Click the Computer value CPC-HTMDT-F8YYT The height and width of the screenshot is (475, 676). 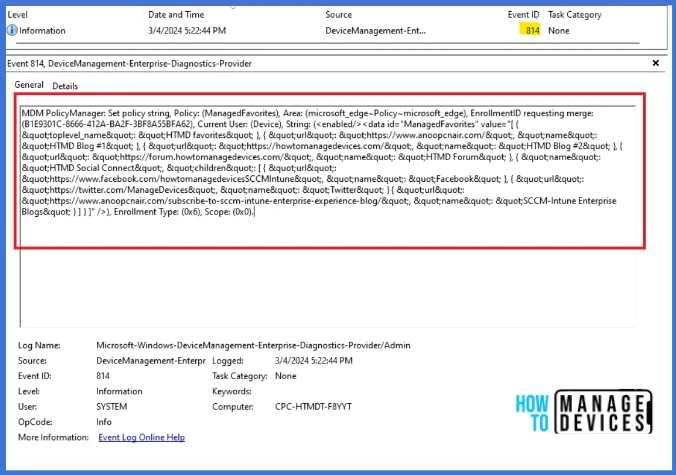(x=313, y=406)
